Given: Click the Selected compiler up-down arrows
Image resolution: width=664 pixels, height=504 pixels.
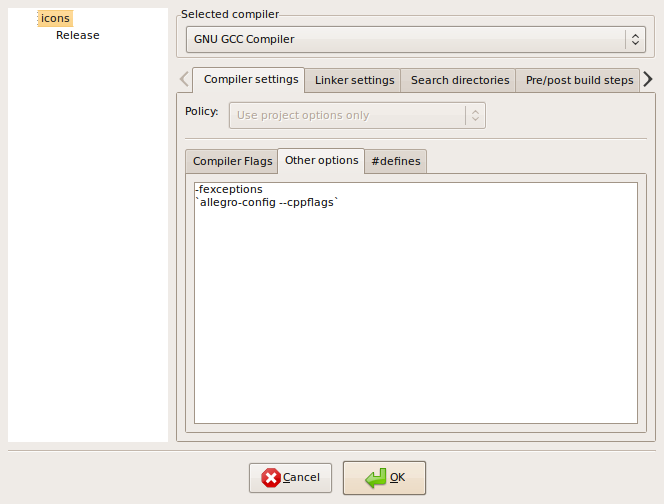Looking at the screenshot, I should (635, 39).
